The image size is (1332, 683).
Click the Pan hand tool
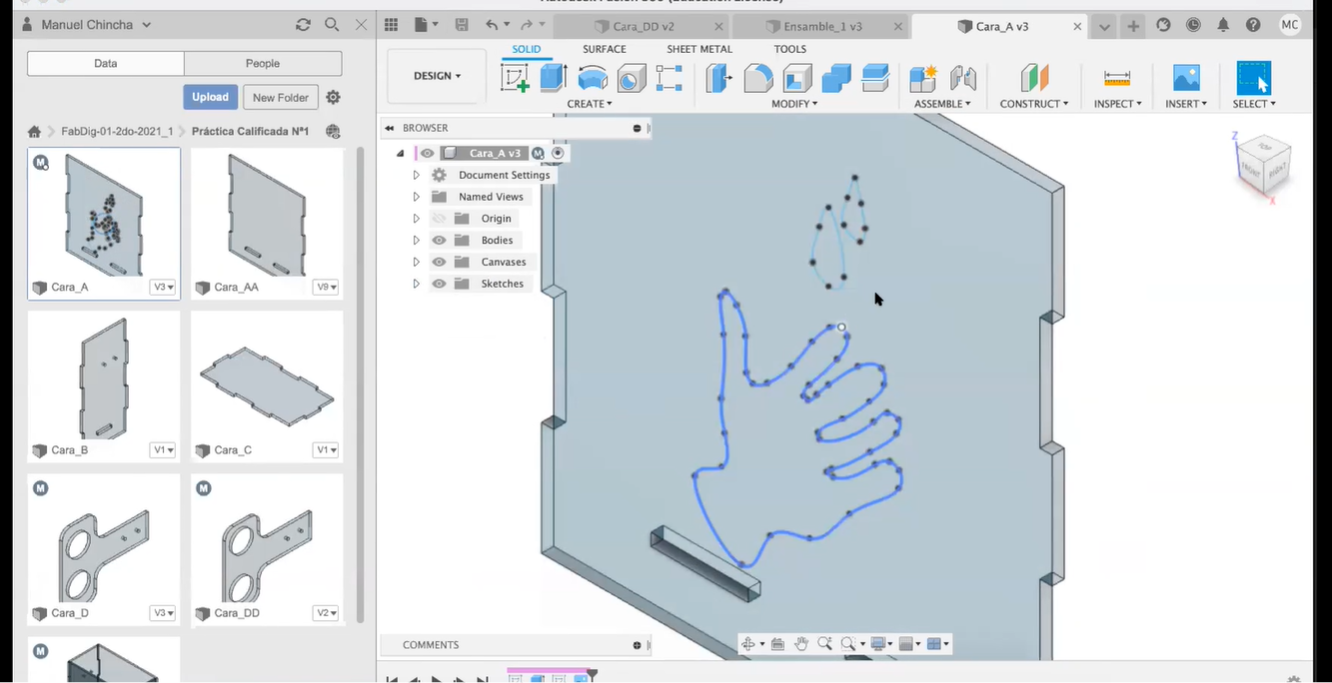(x=801, y=644)
